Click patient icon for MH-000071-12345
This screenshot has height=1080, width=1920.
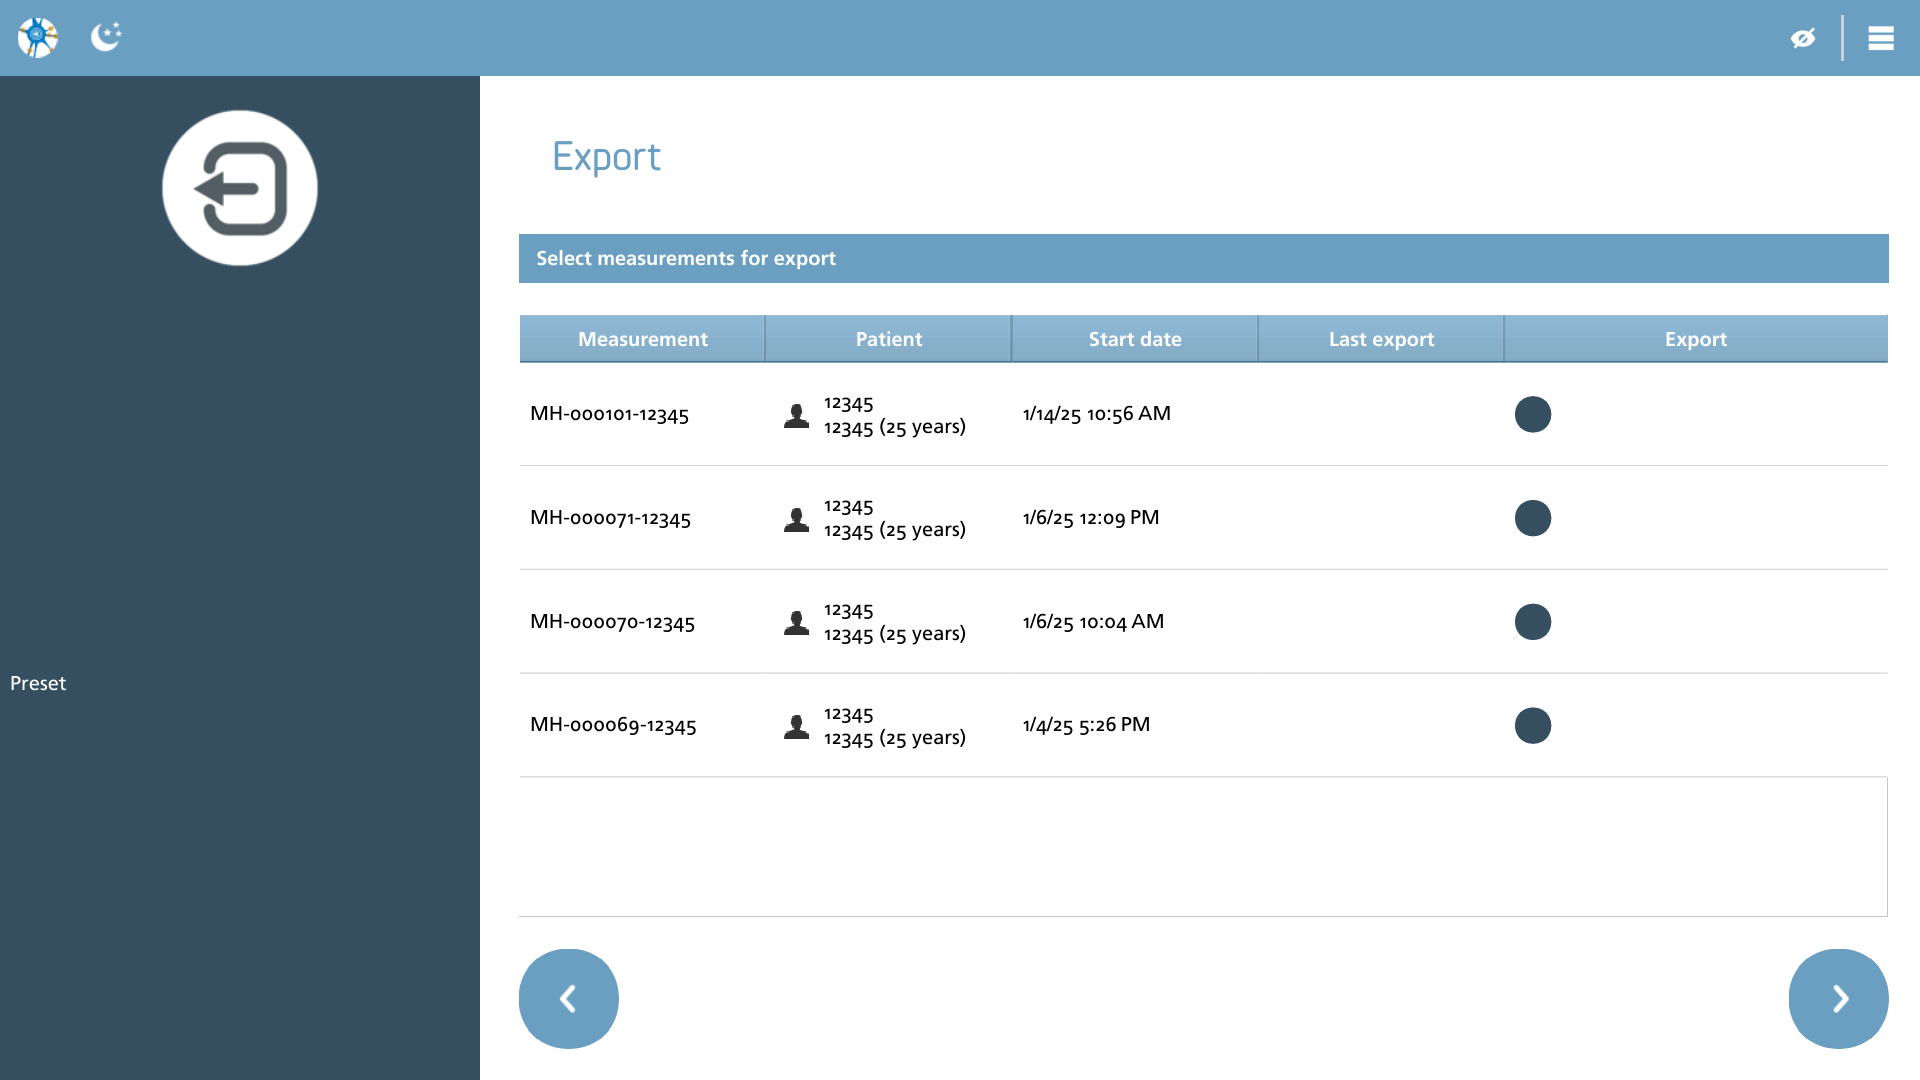pyautogui.click(x=797, y=519)
